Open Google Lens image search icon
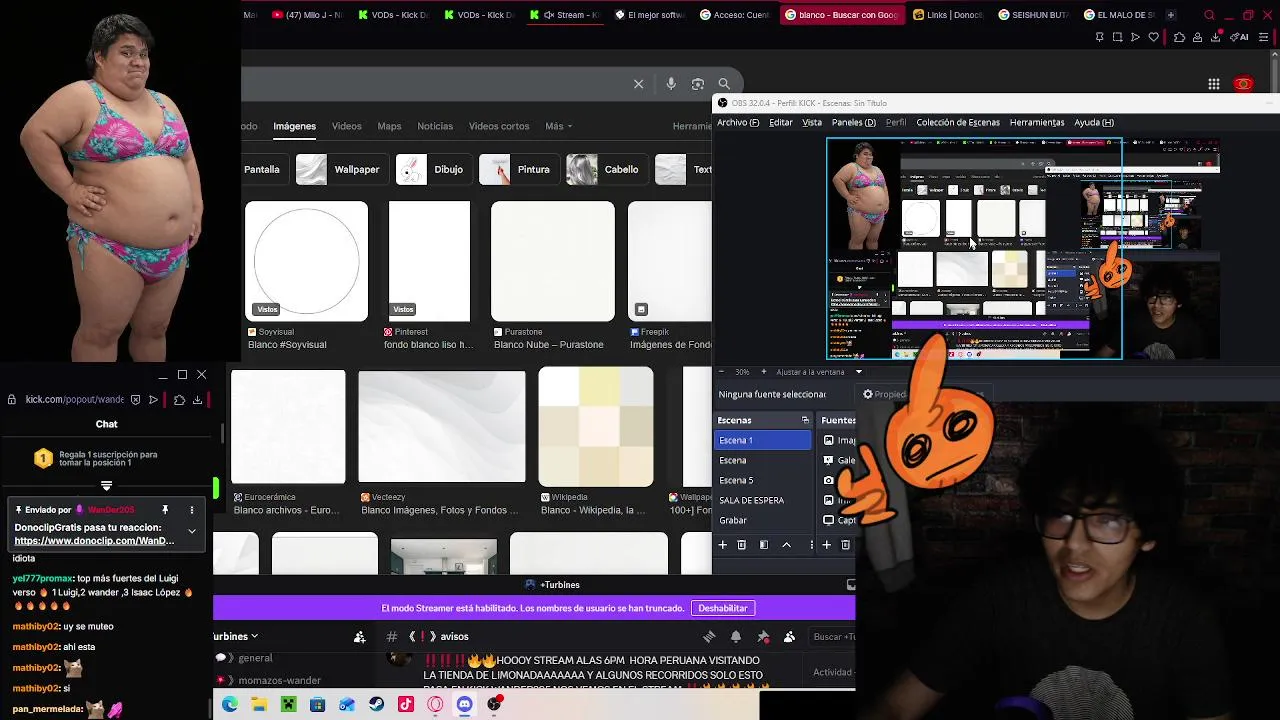The image size is (1280, 720). 698,84
